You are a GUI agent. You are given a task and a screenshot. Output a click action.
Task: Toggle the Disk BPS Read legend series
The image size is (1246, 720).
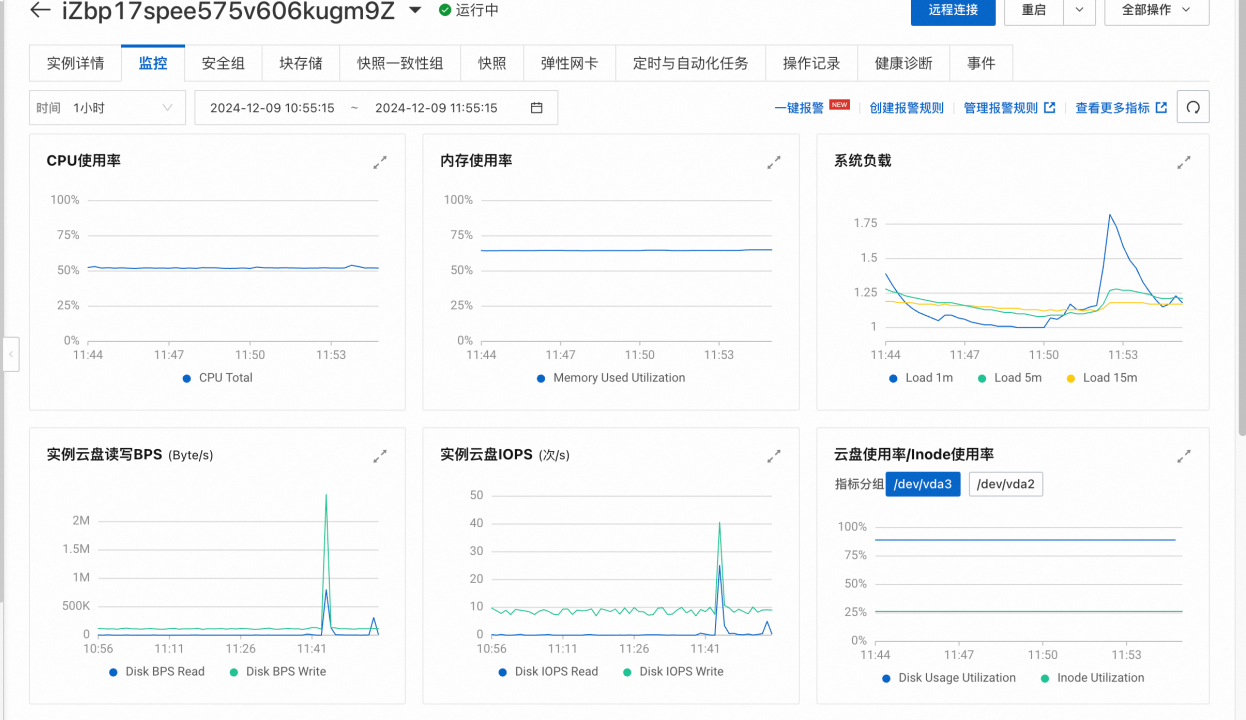tap(156, 672)
